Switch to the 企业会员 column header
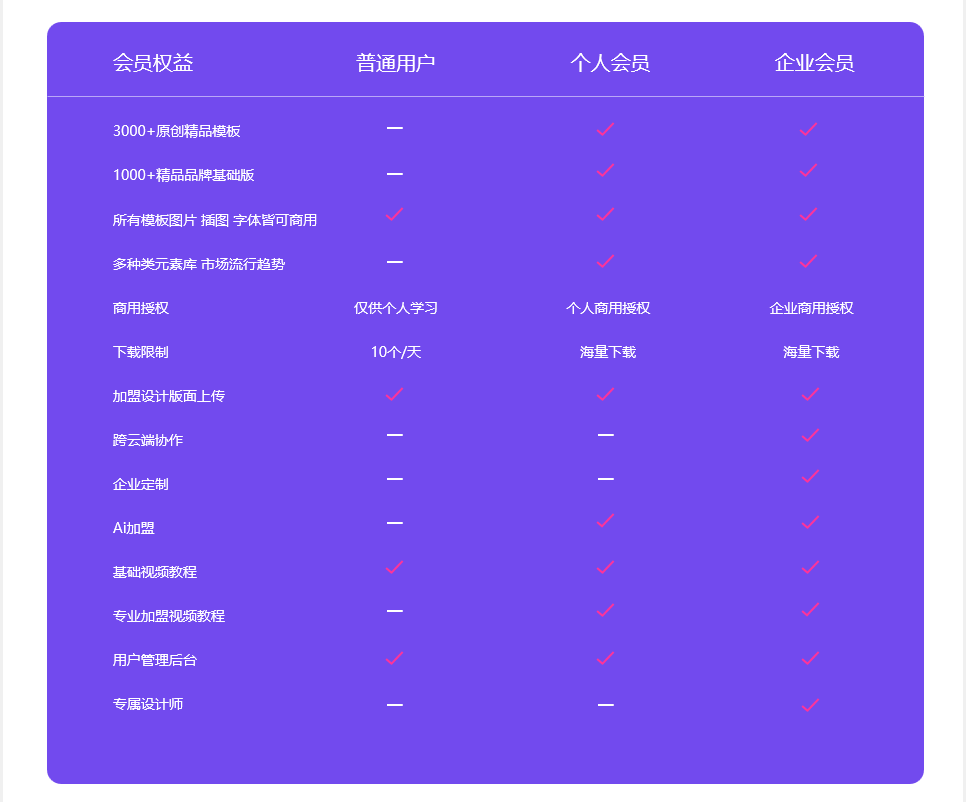966x802 pixels. click(x=812, y=60)
